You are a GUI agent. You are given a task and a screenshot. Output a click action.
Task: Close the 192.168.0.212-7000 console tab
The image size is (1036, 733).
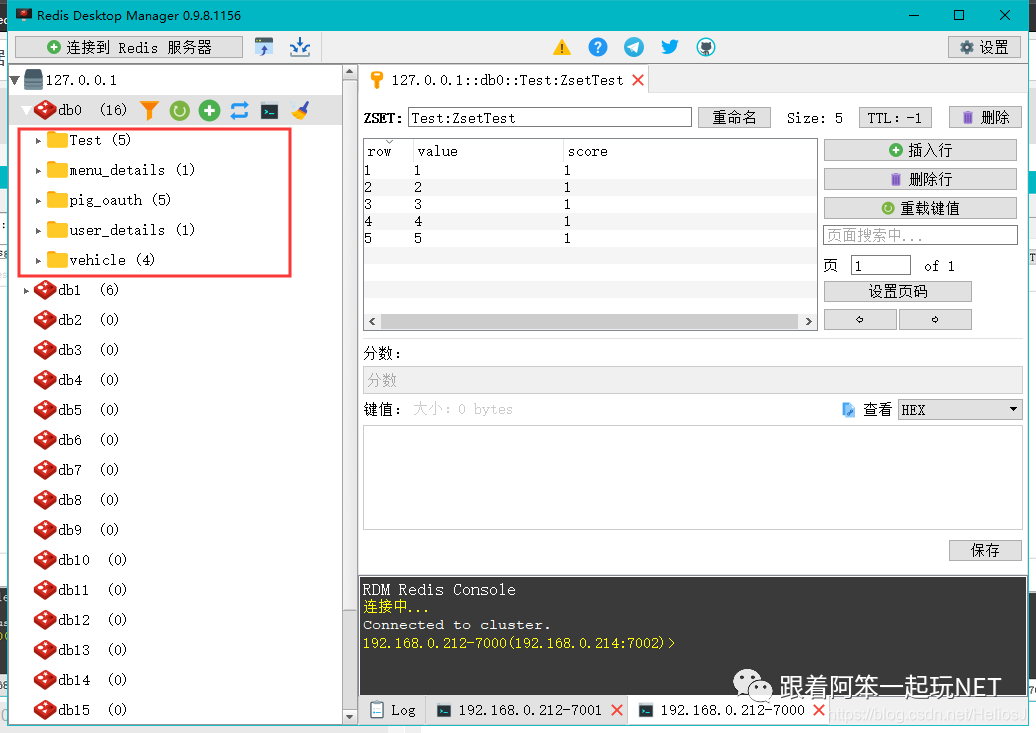[x=819, y=710]
